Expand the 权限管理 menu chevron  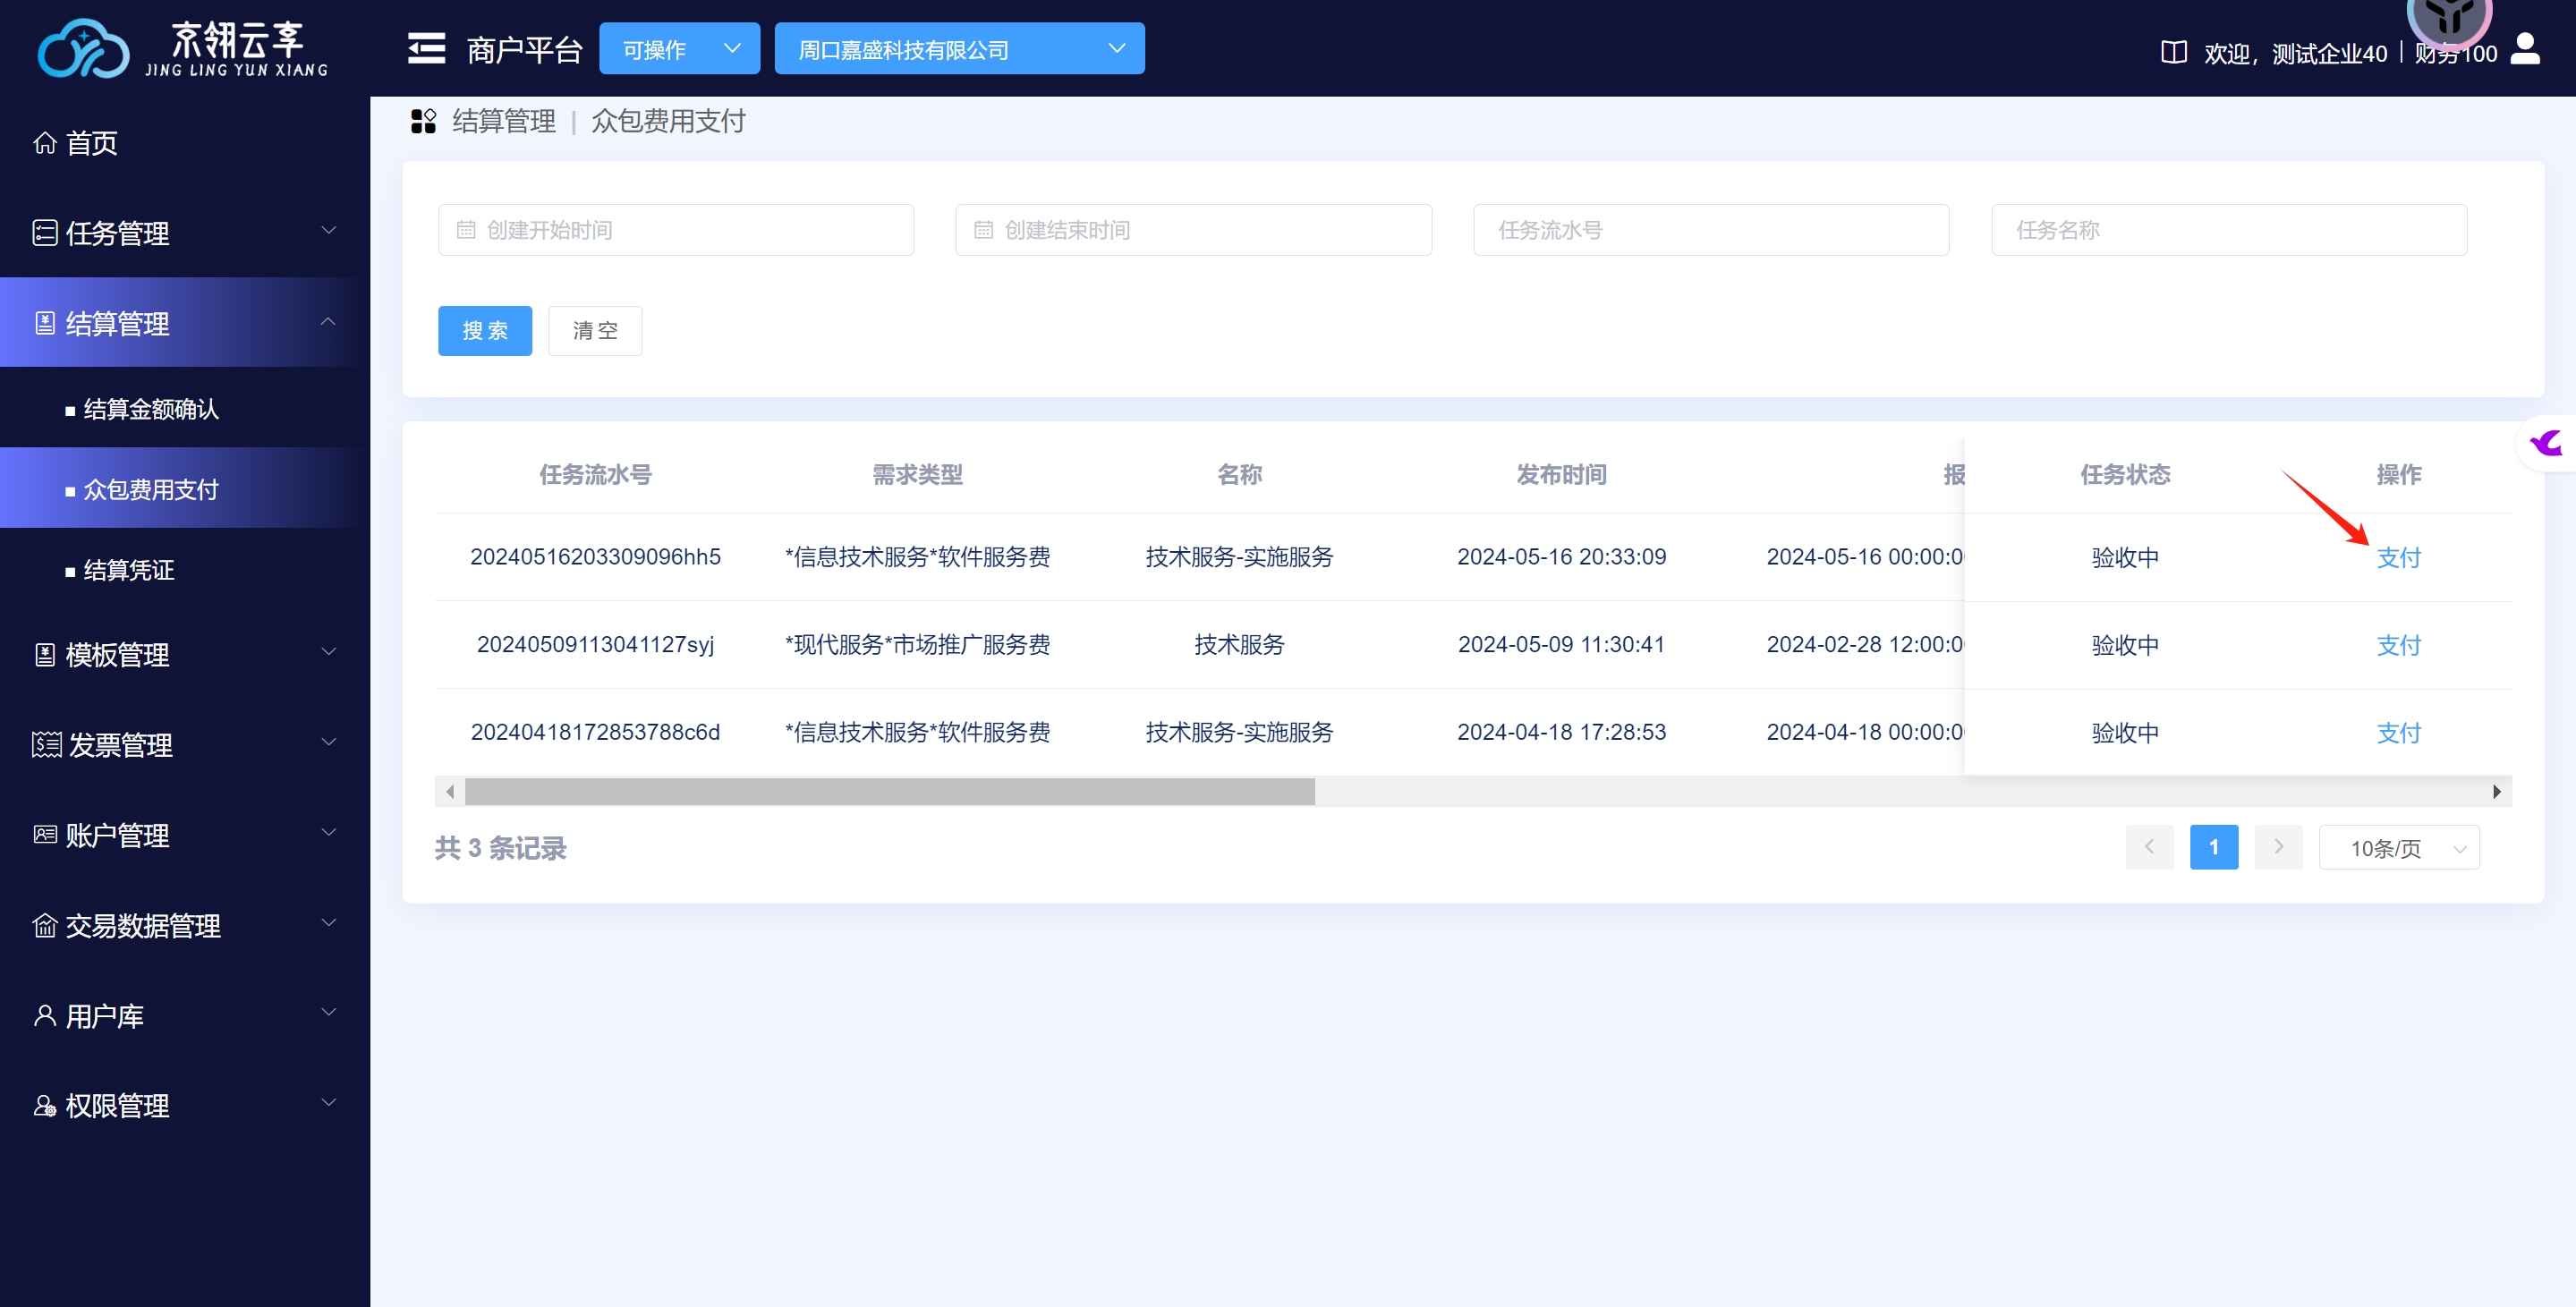pos(328,1103)
